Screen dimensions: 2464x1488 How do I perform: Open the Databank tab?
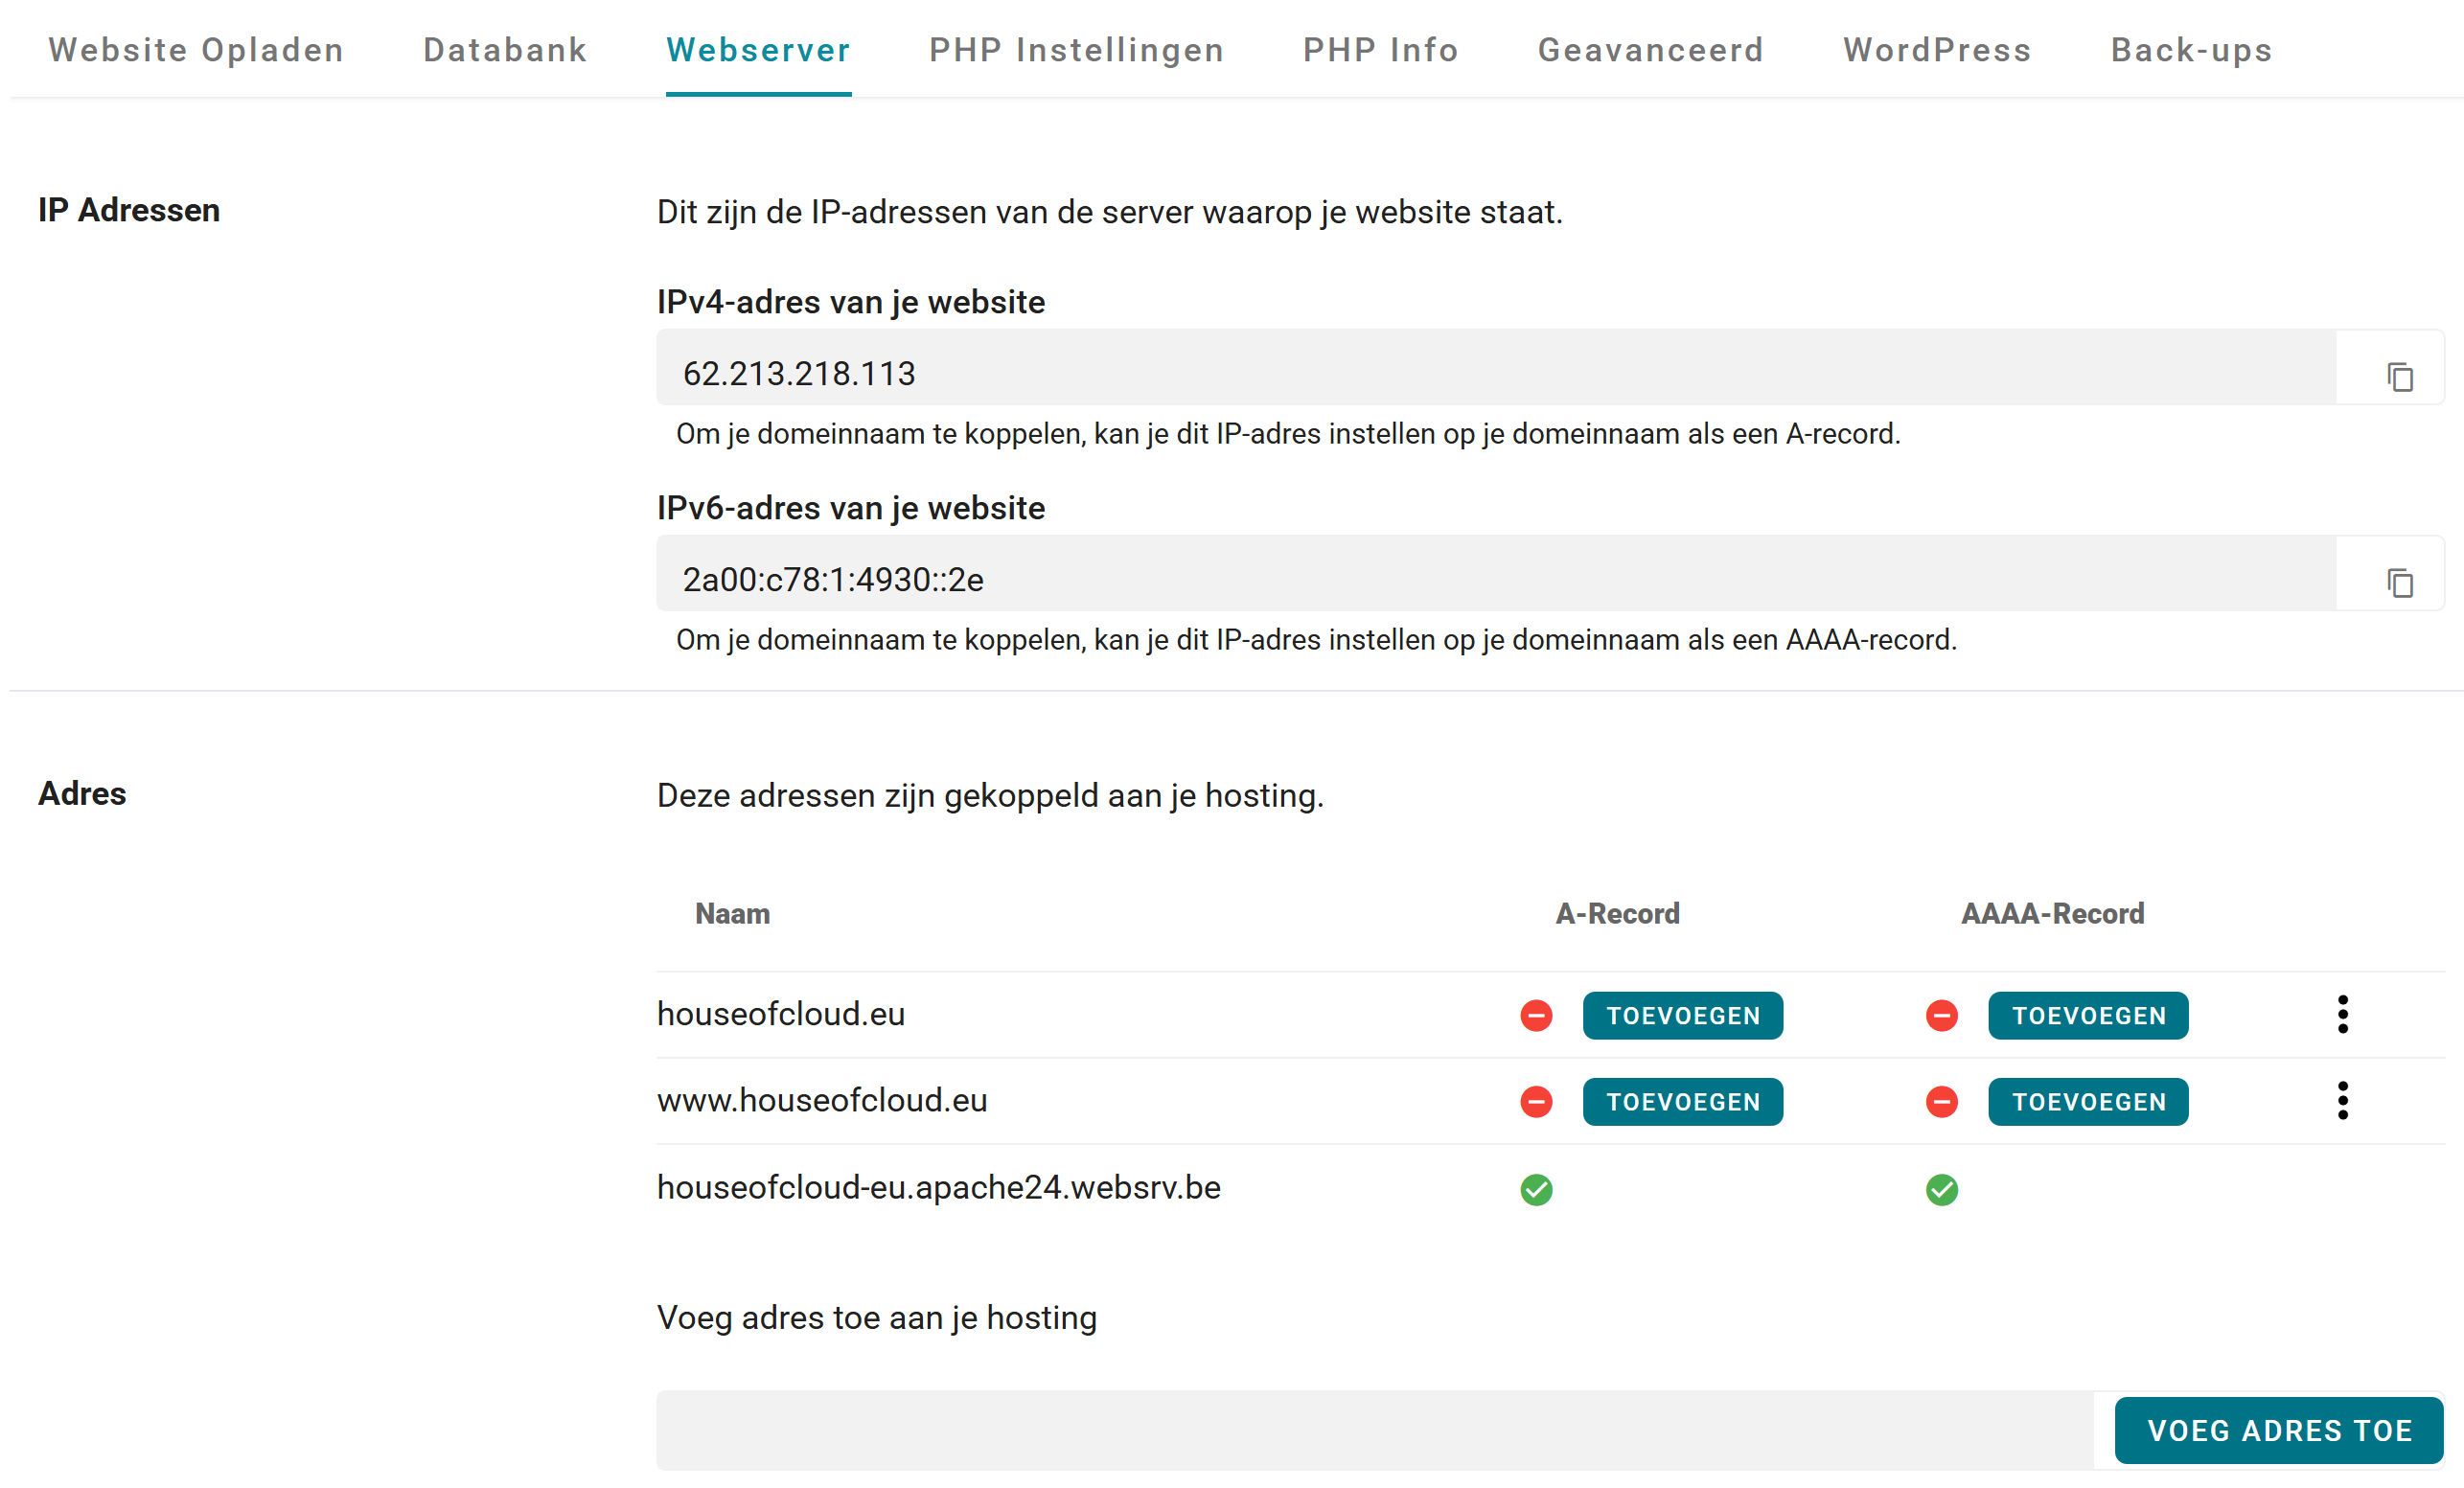tap(505, 49)
